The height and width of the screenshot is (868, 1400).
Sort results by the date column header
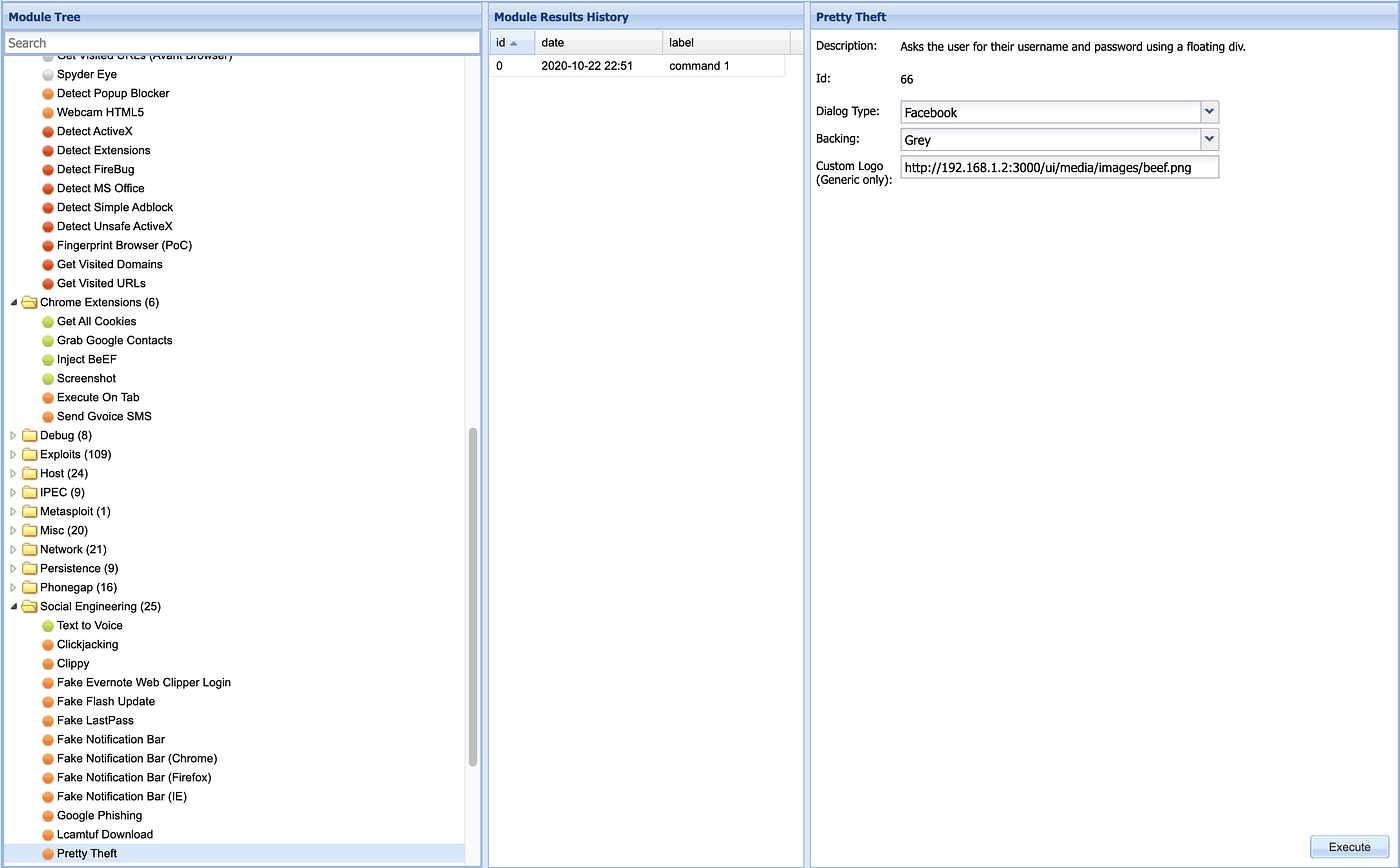pyautogui.click(x=598, y=43)
